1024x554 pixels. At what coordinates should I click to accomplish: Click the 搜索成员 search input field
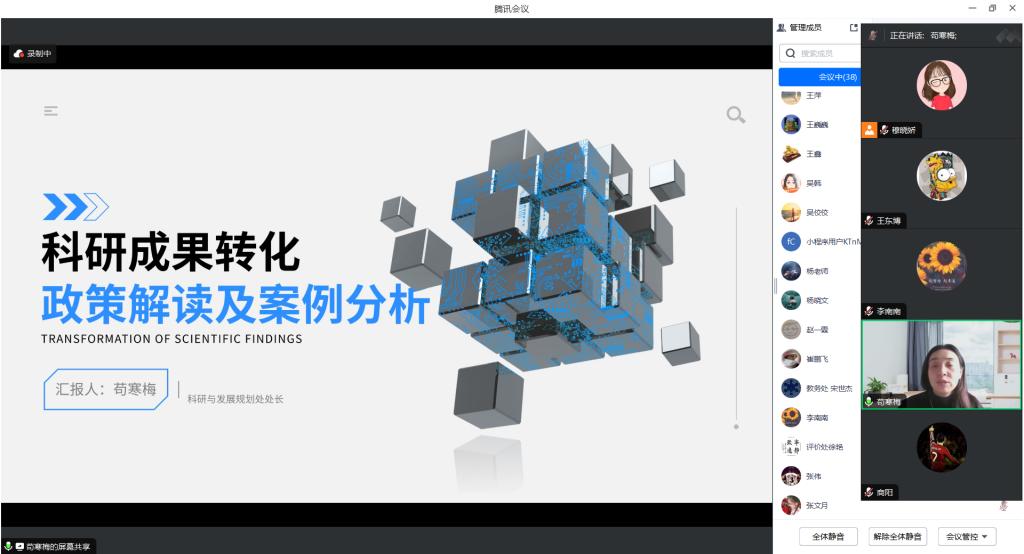click(x=825, y=53)
